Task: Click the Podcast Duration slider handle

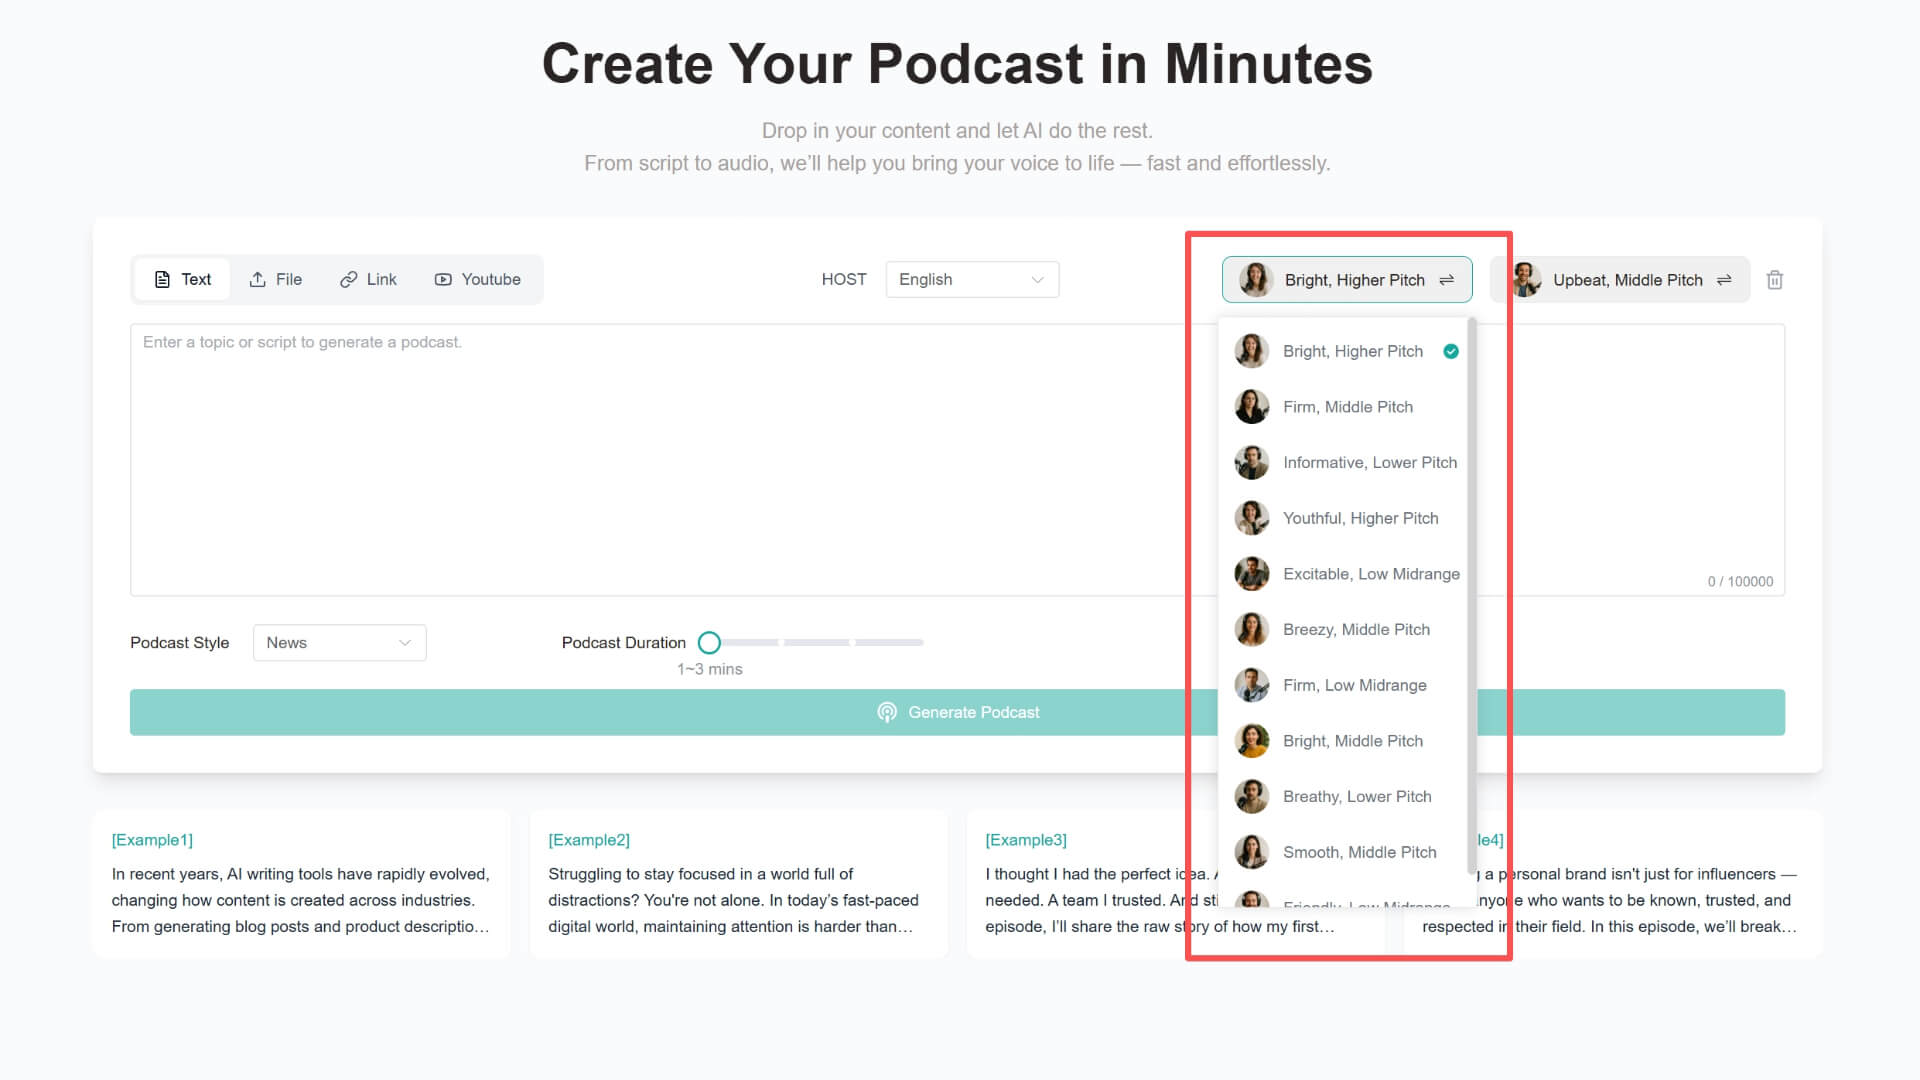Action: [709, 643]
